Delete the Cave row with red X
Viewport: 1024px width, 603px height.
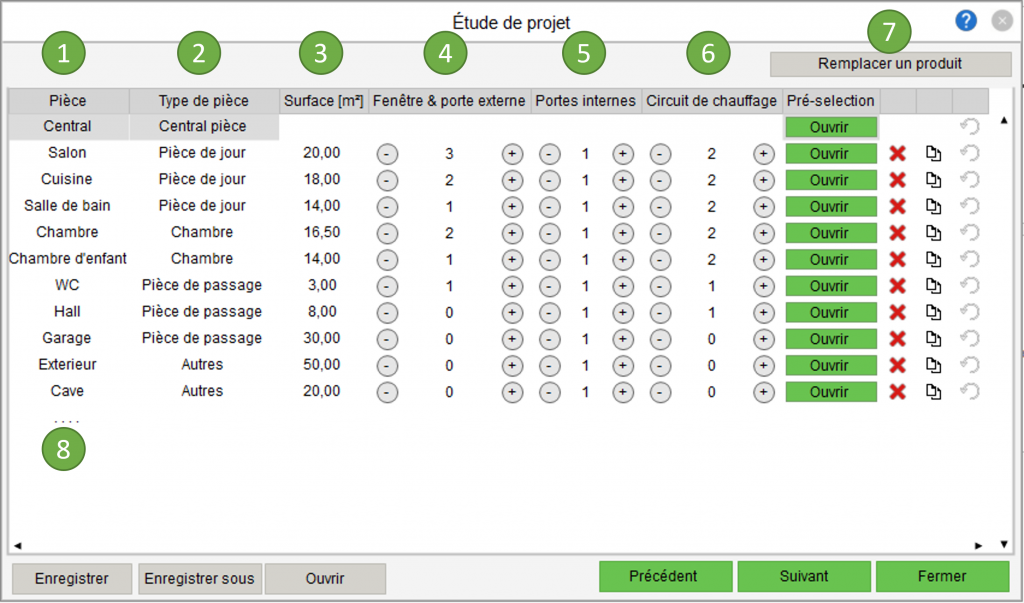tap(898, 392)
